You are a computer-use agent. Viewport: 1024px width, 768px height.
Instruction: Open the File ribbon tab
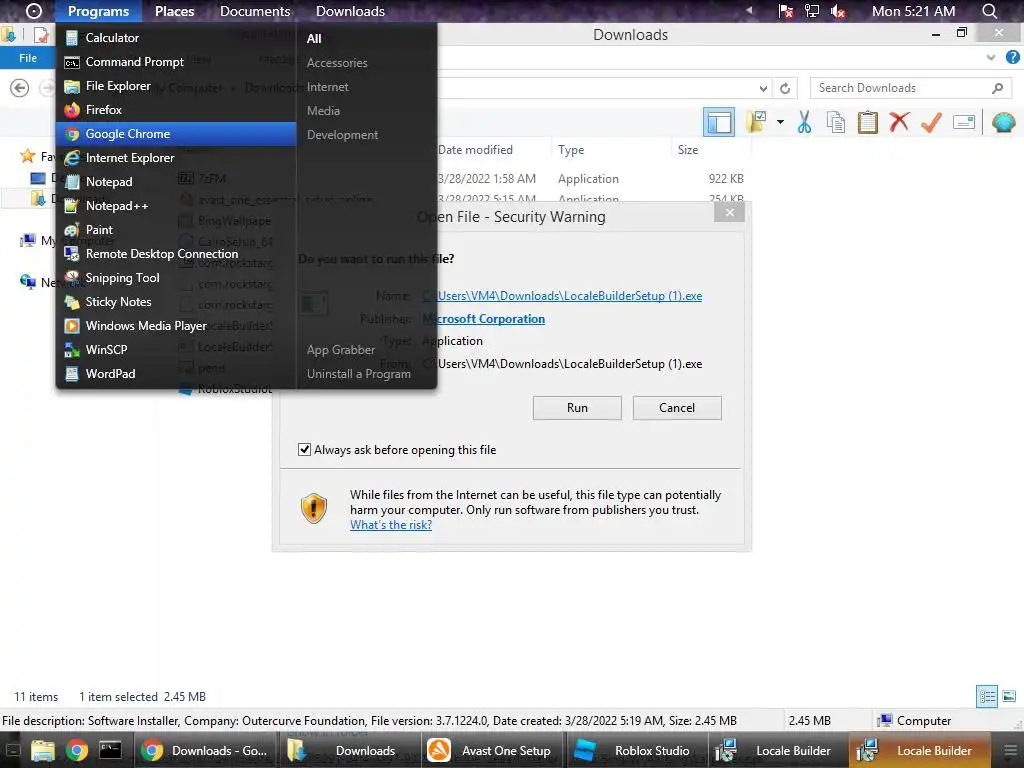click(28, 58)
